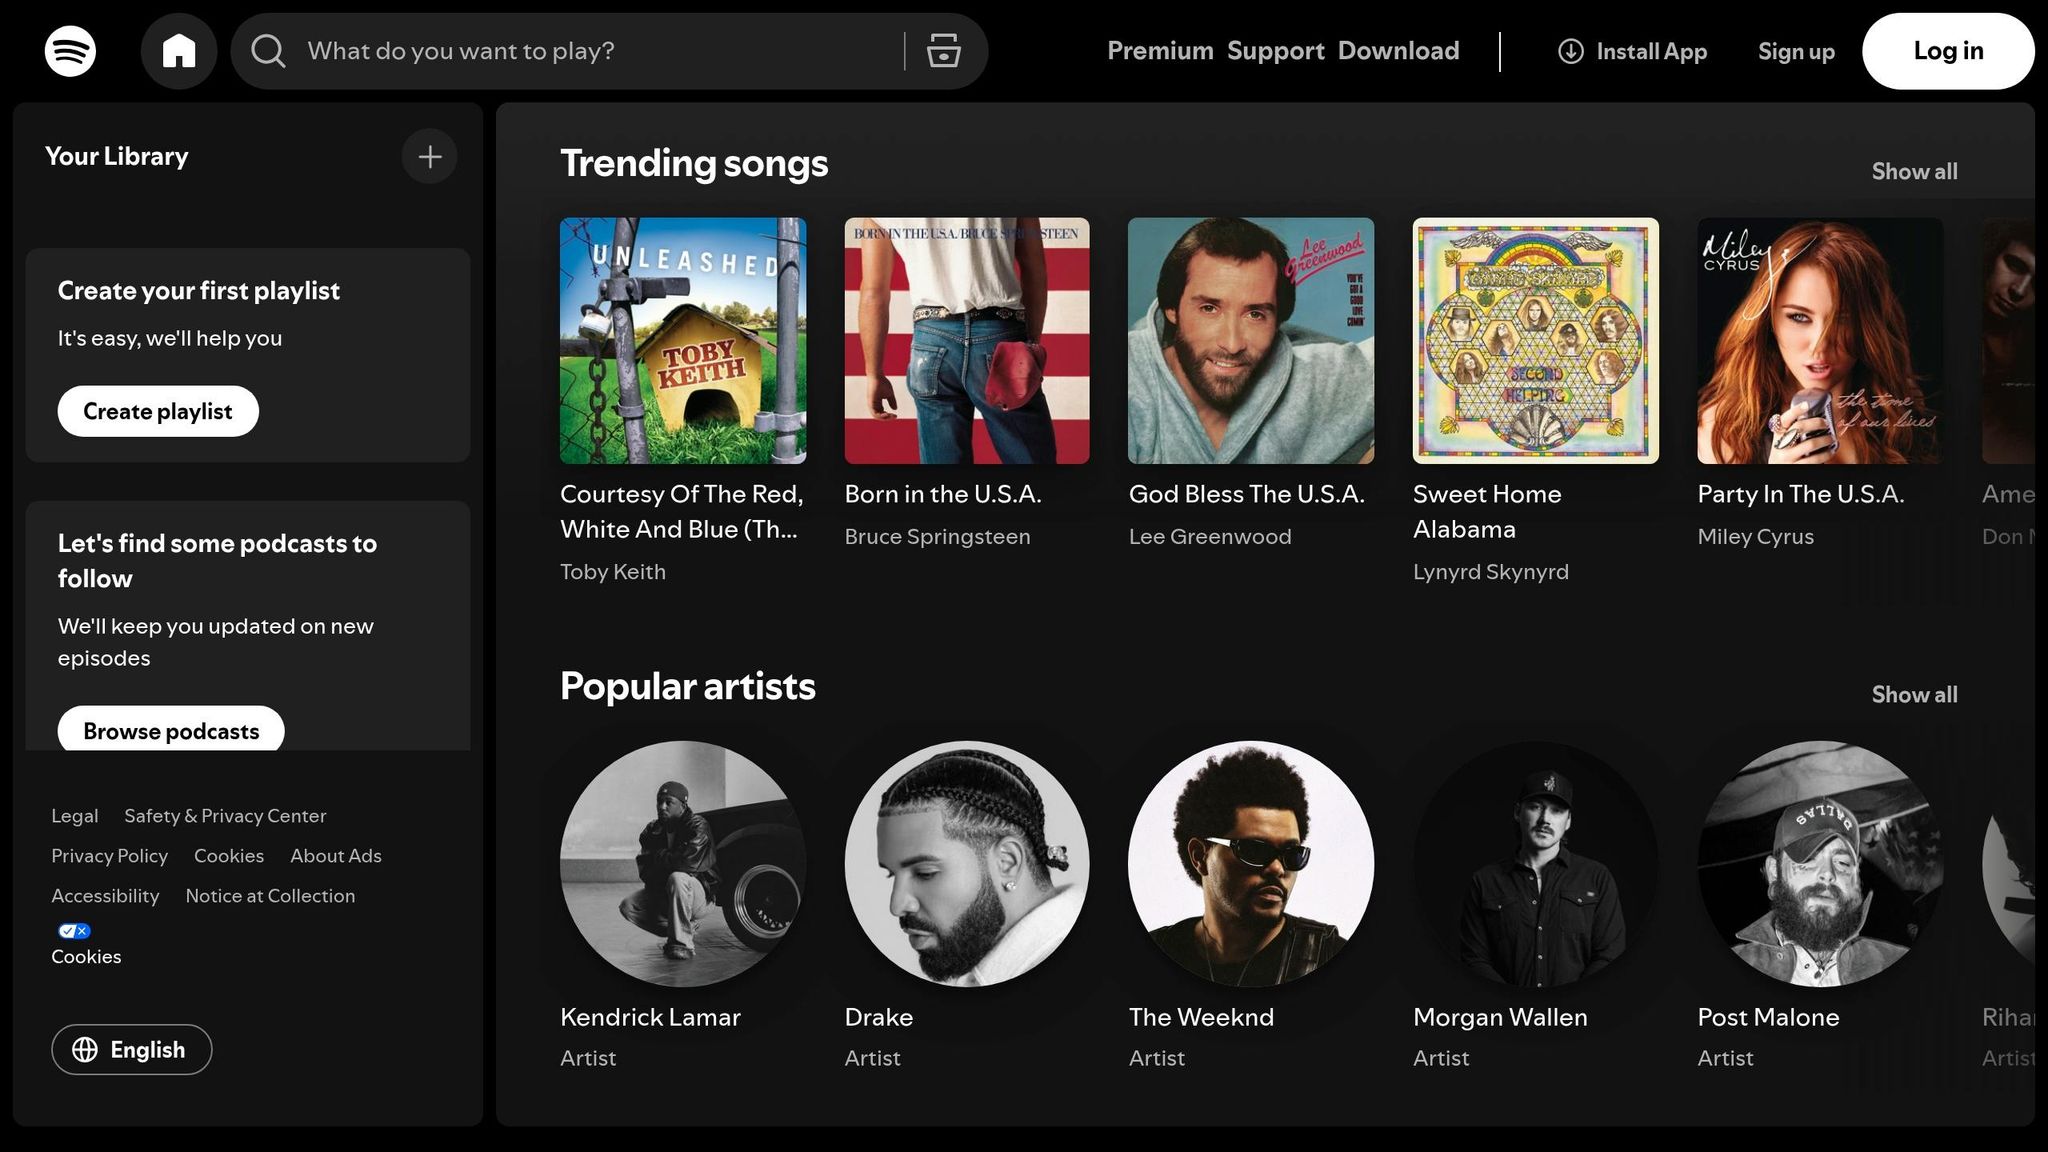The width and height of the screenshot is (2048, 1152).
Task: Open Miley Cyrus artist link
Action: 1756,537
